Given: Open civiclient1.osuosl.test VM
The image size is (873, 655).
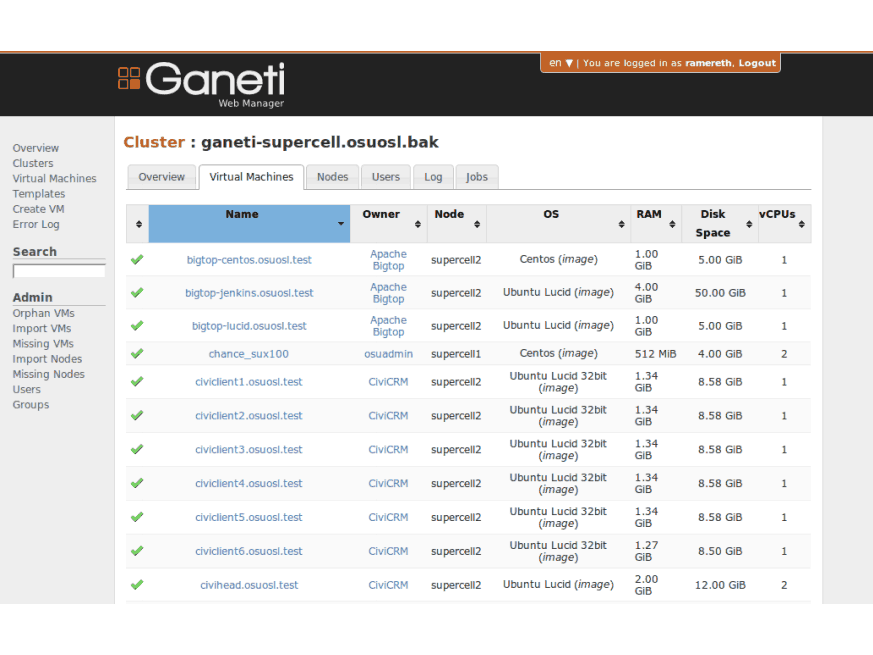Looking at the screenshot, I should (x=248, y=382).
